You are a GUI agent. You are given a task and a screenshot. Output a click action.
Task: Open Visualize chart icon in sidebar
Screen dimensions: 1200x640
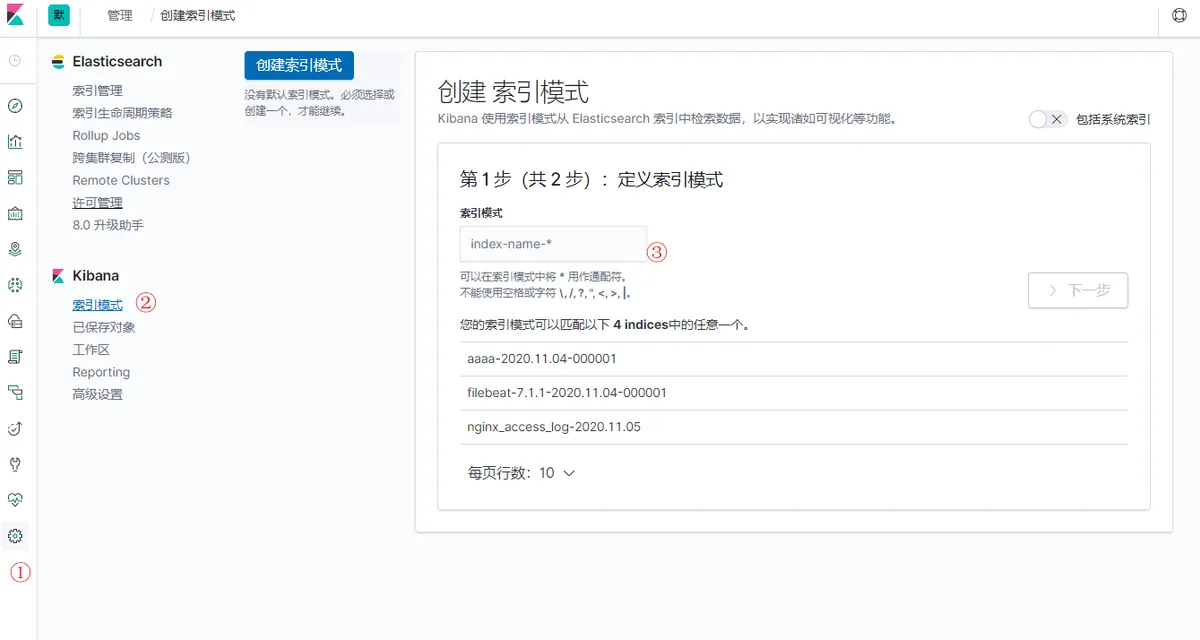(15, 141)
